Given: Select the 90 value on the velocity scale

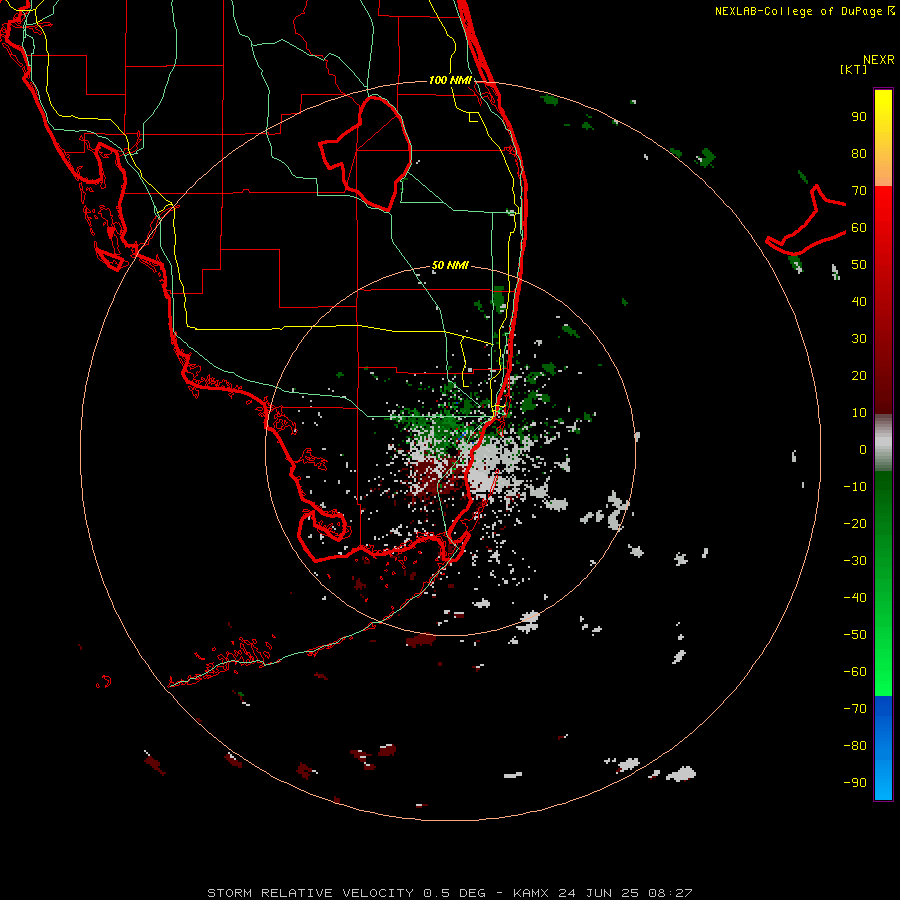Looking at the screenshot, I should pos(859,117).
